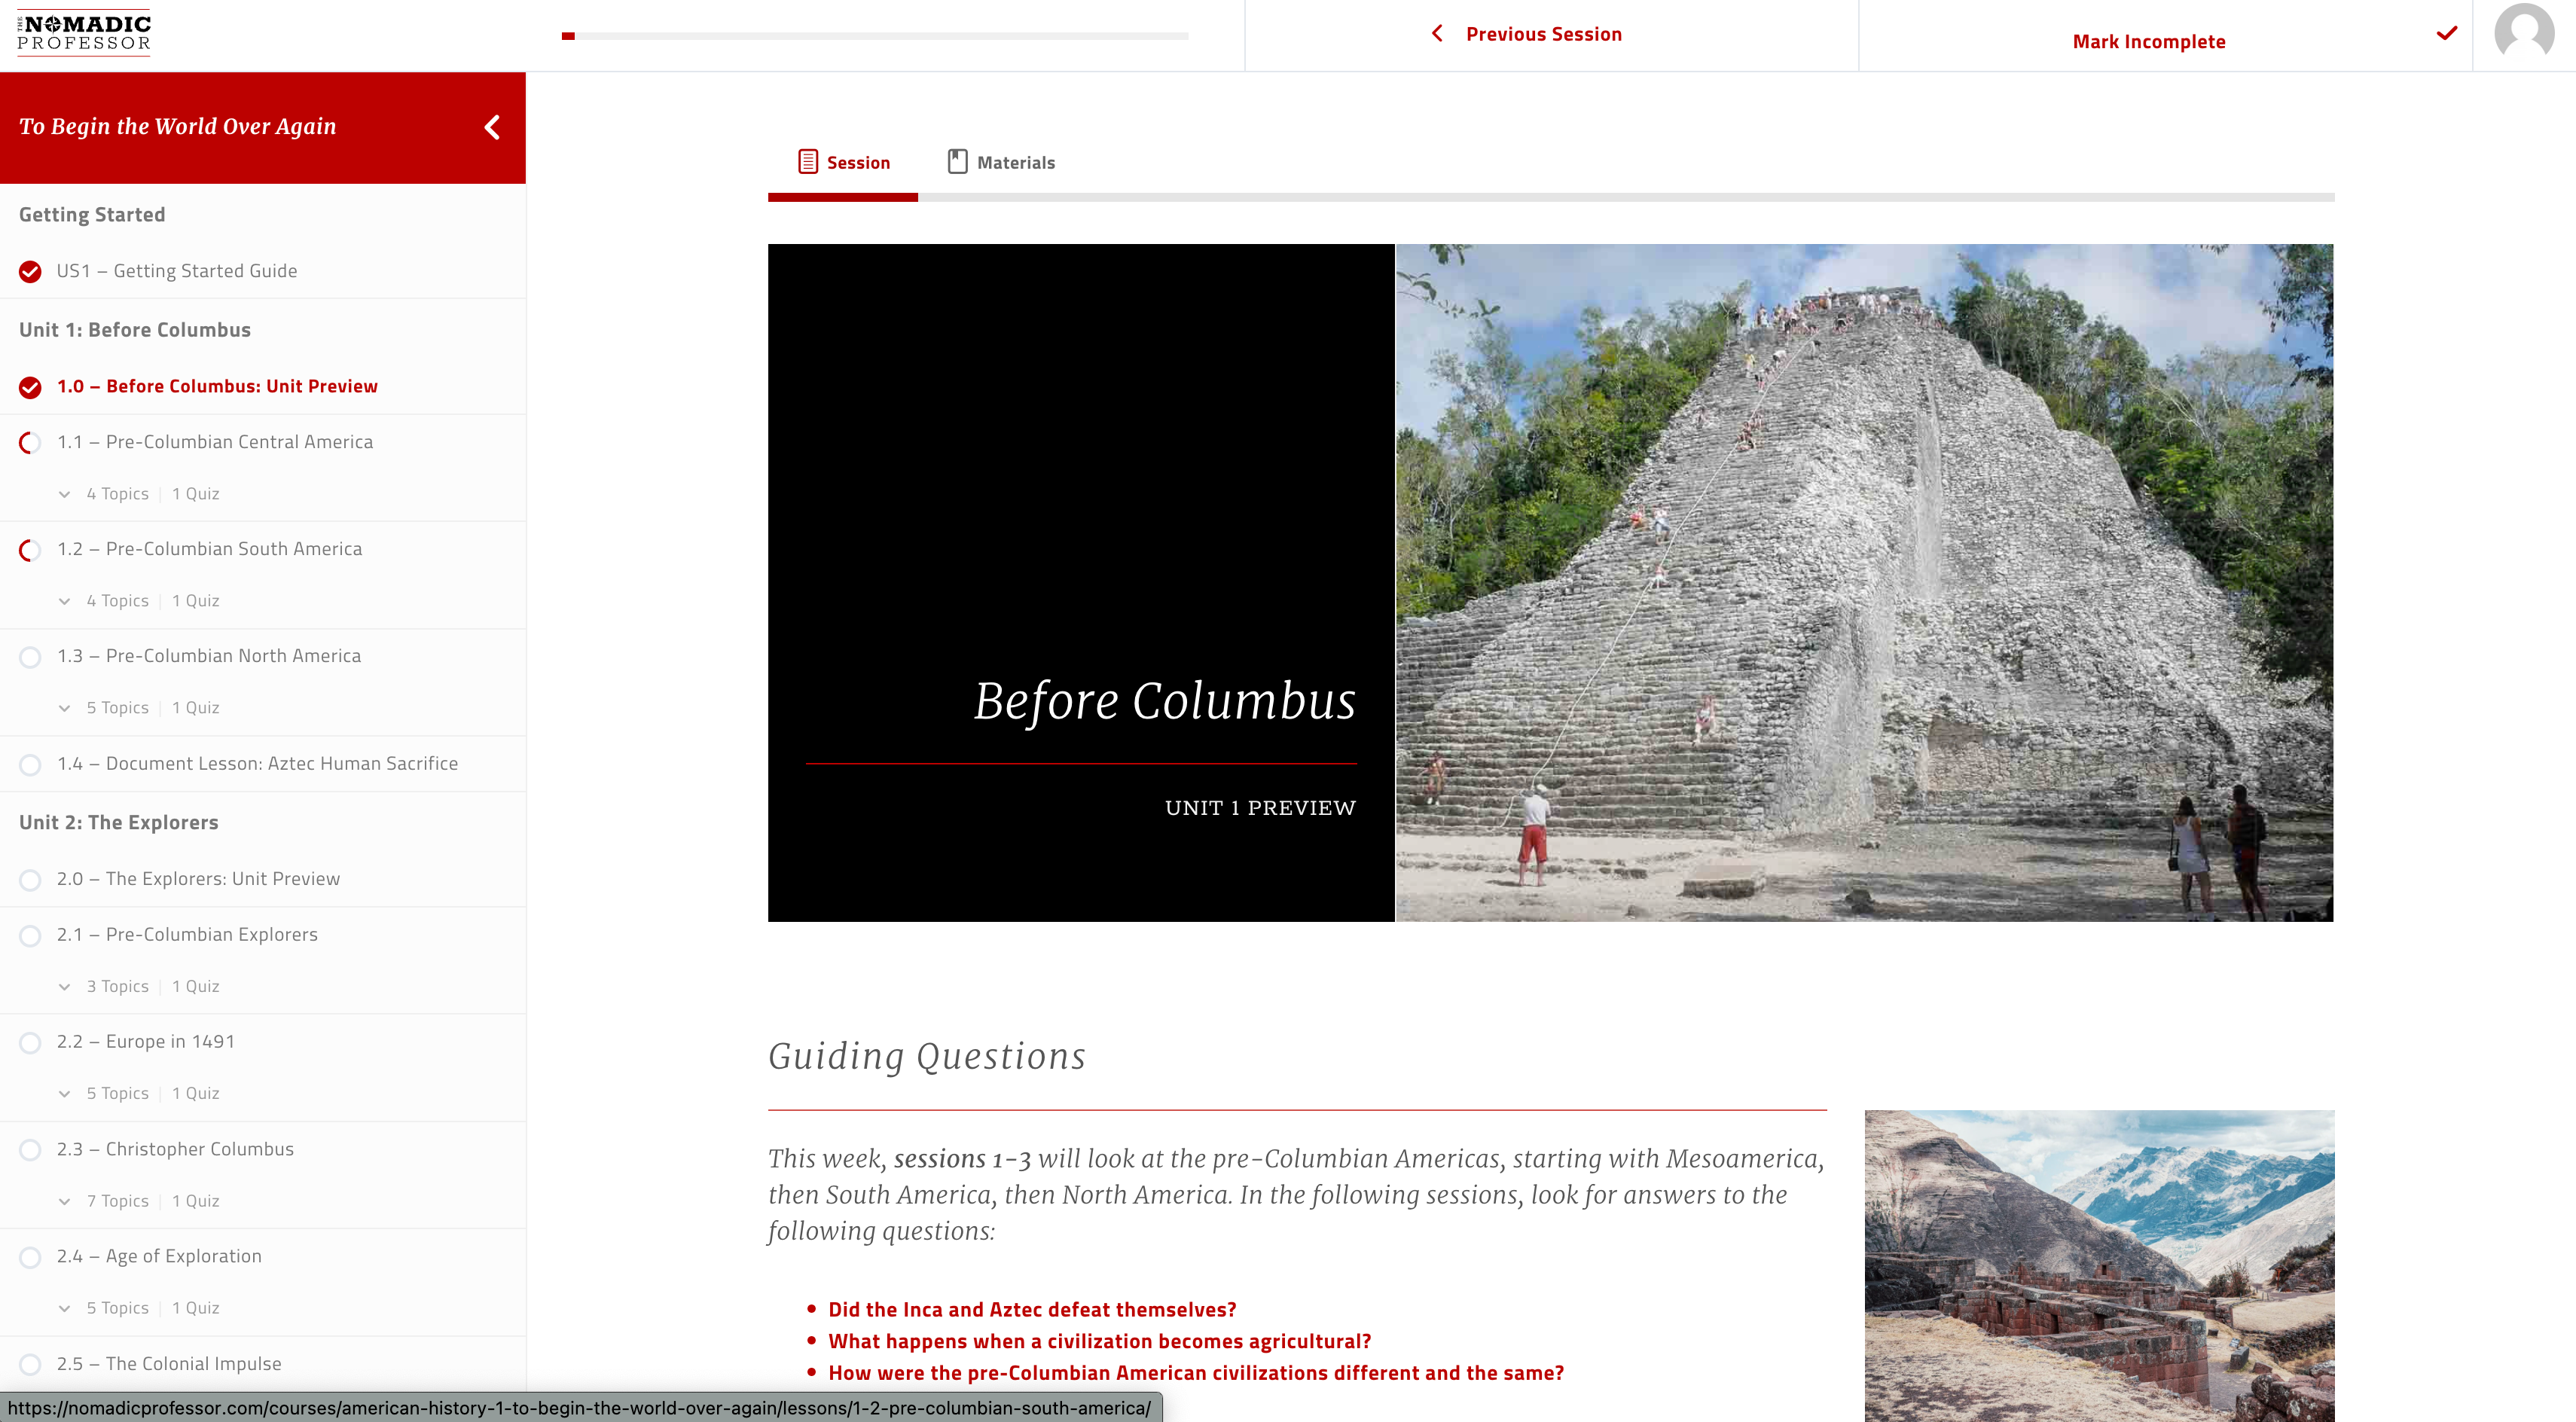The width and height of the screenshot is (2576, 1422).
Task: Click the course title To Begin the World Over Again
Action: (178, 127)
